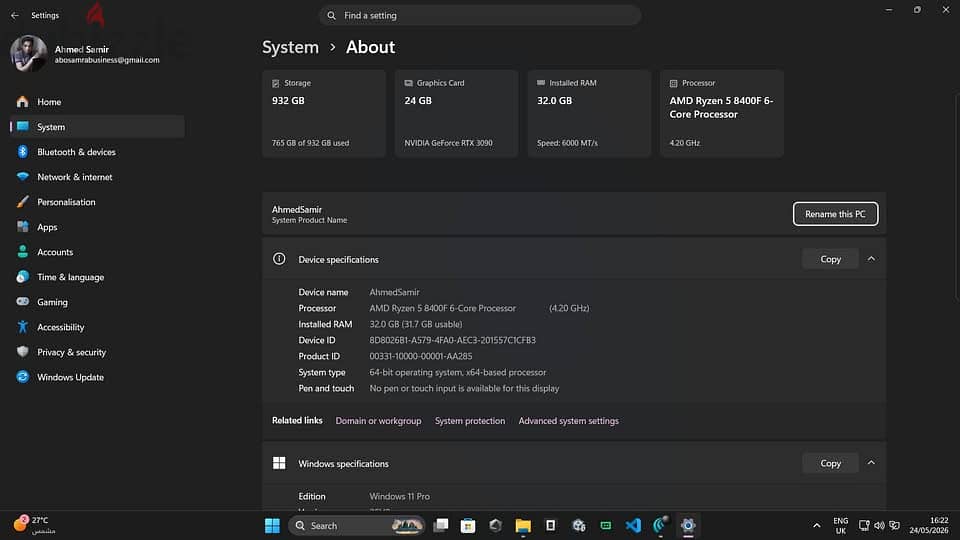The width and height of the screenshot is (960, 540).
Task: Click the volume speaker tray icon
Action: 879,525
